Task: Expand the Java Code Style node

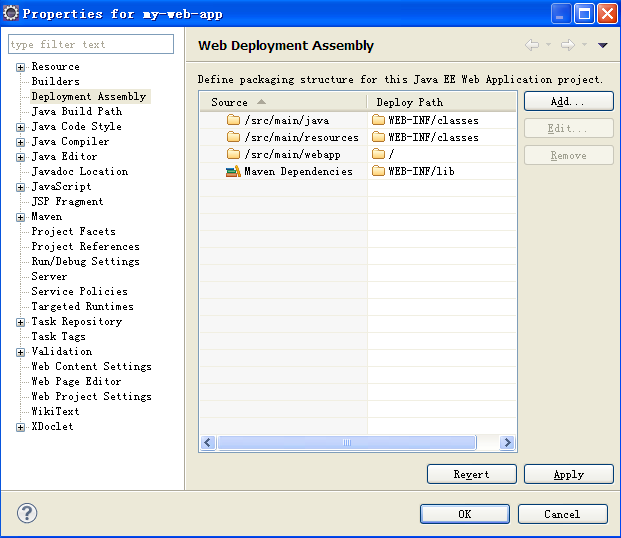Action: [20, 127]
